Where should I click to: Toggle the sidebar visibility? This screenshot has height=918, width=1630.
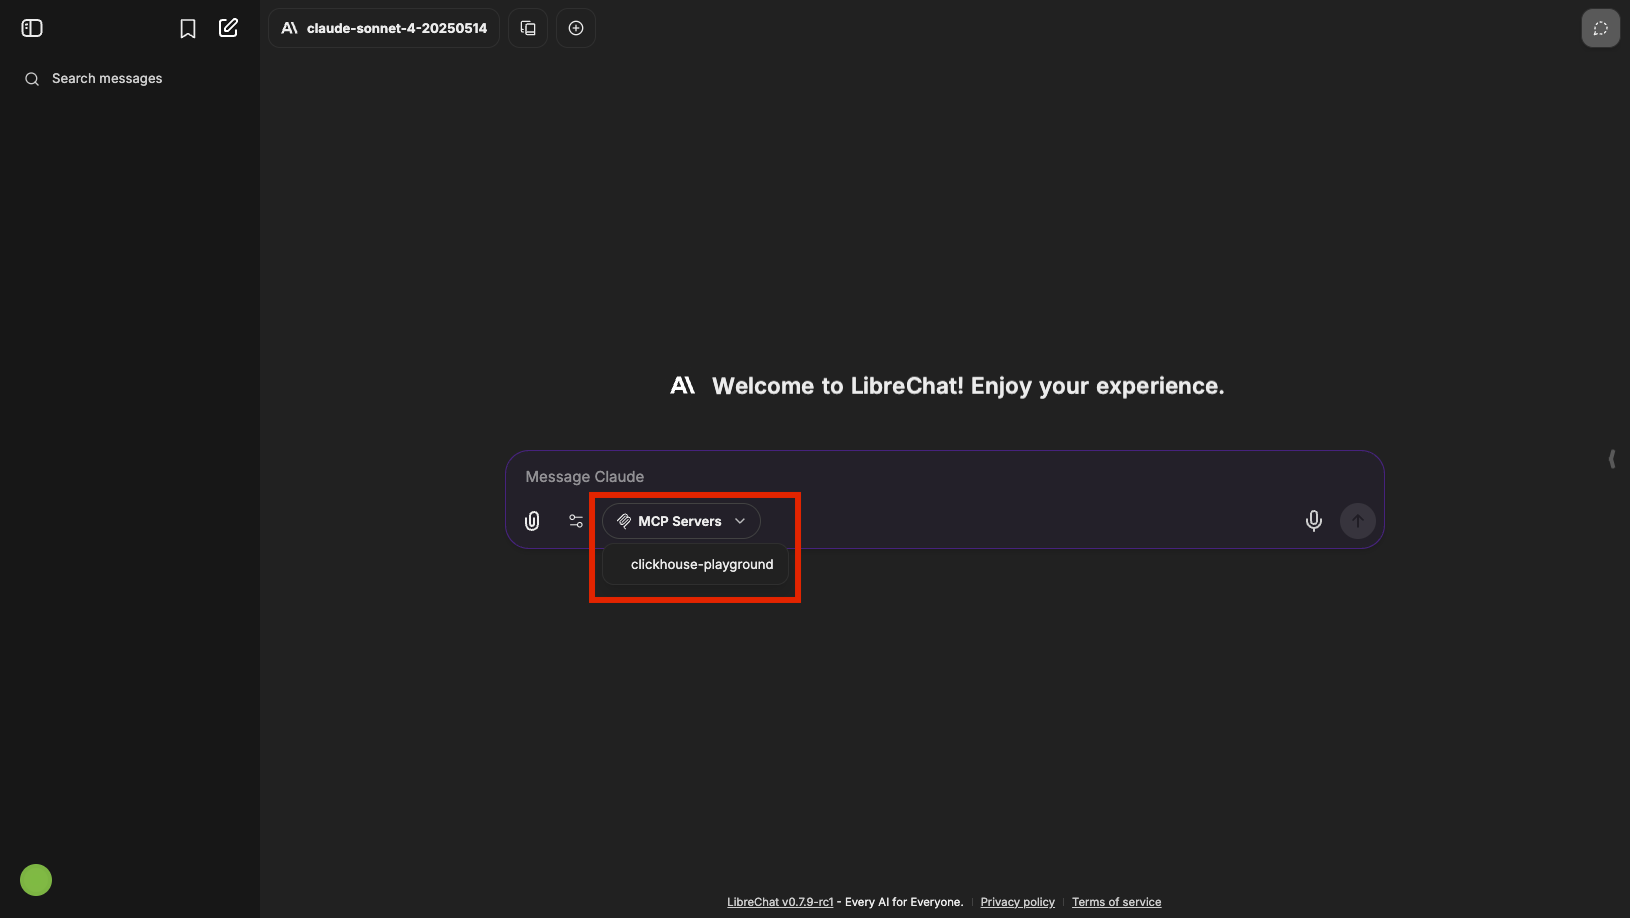31,27
